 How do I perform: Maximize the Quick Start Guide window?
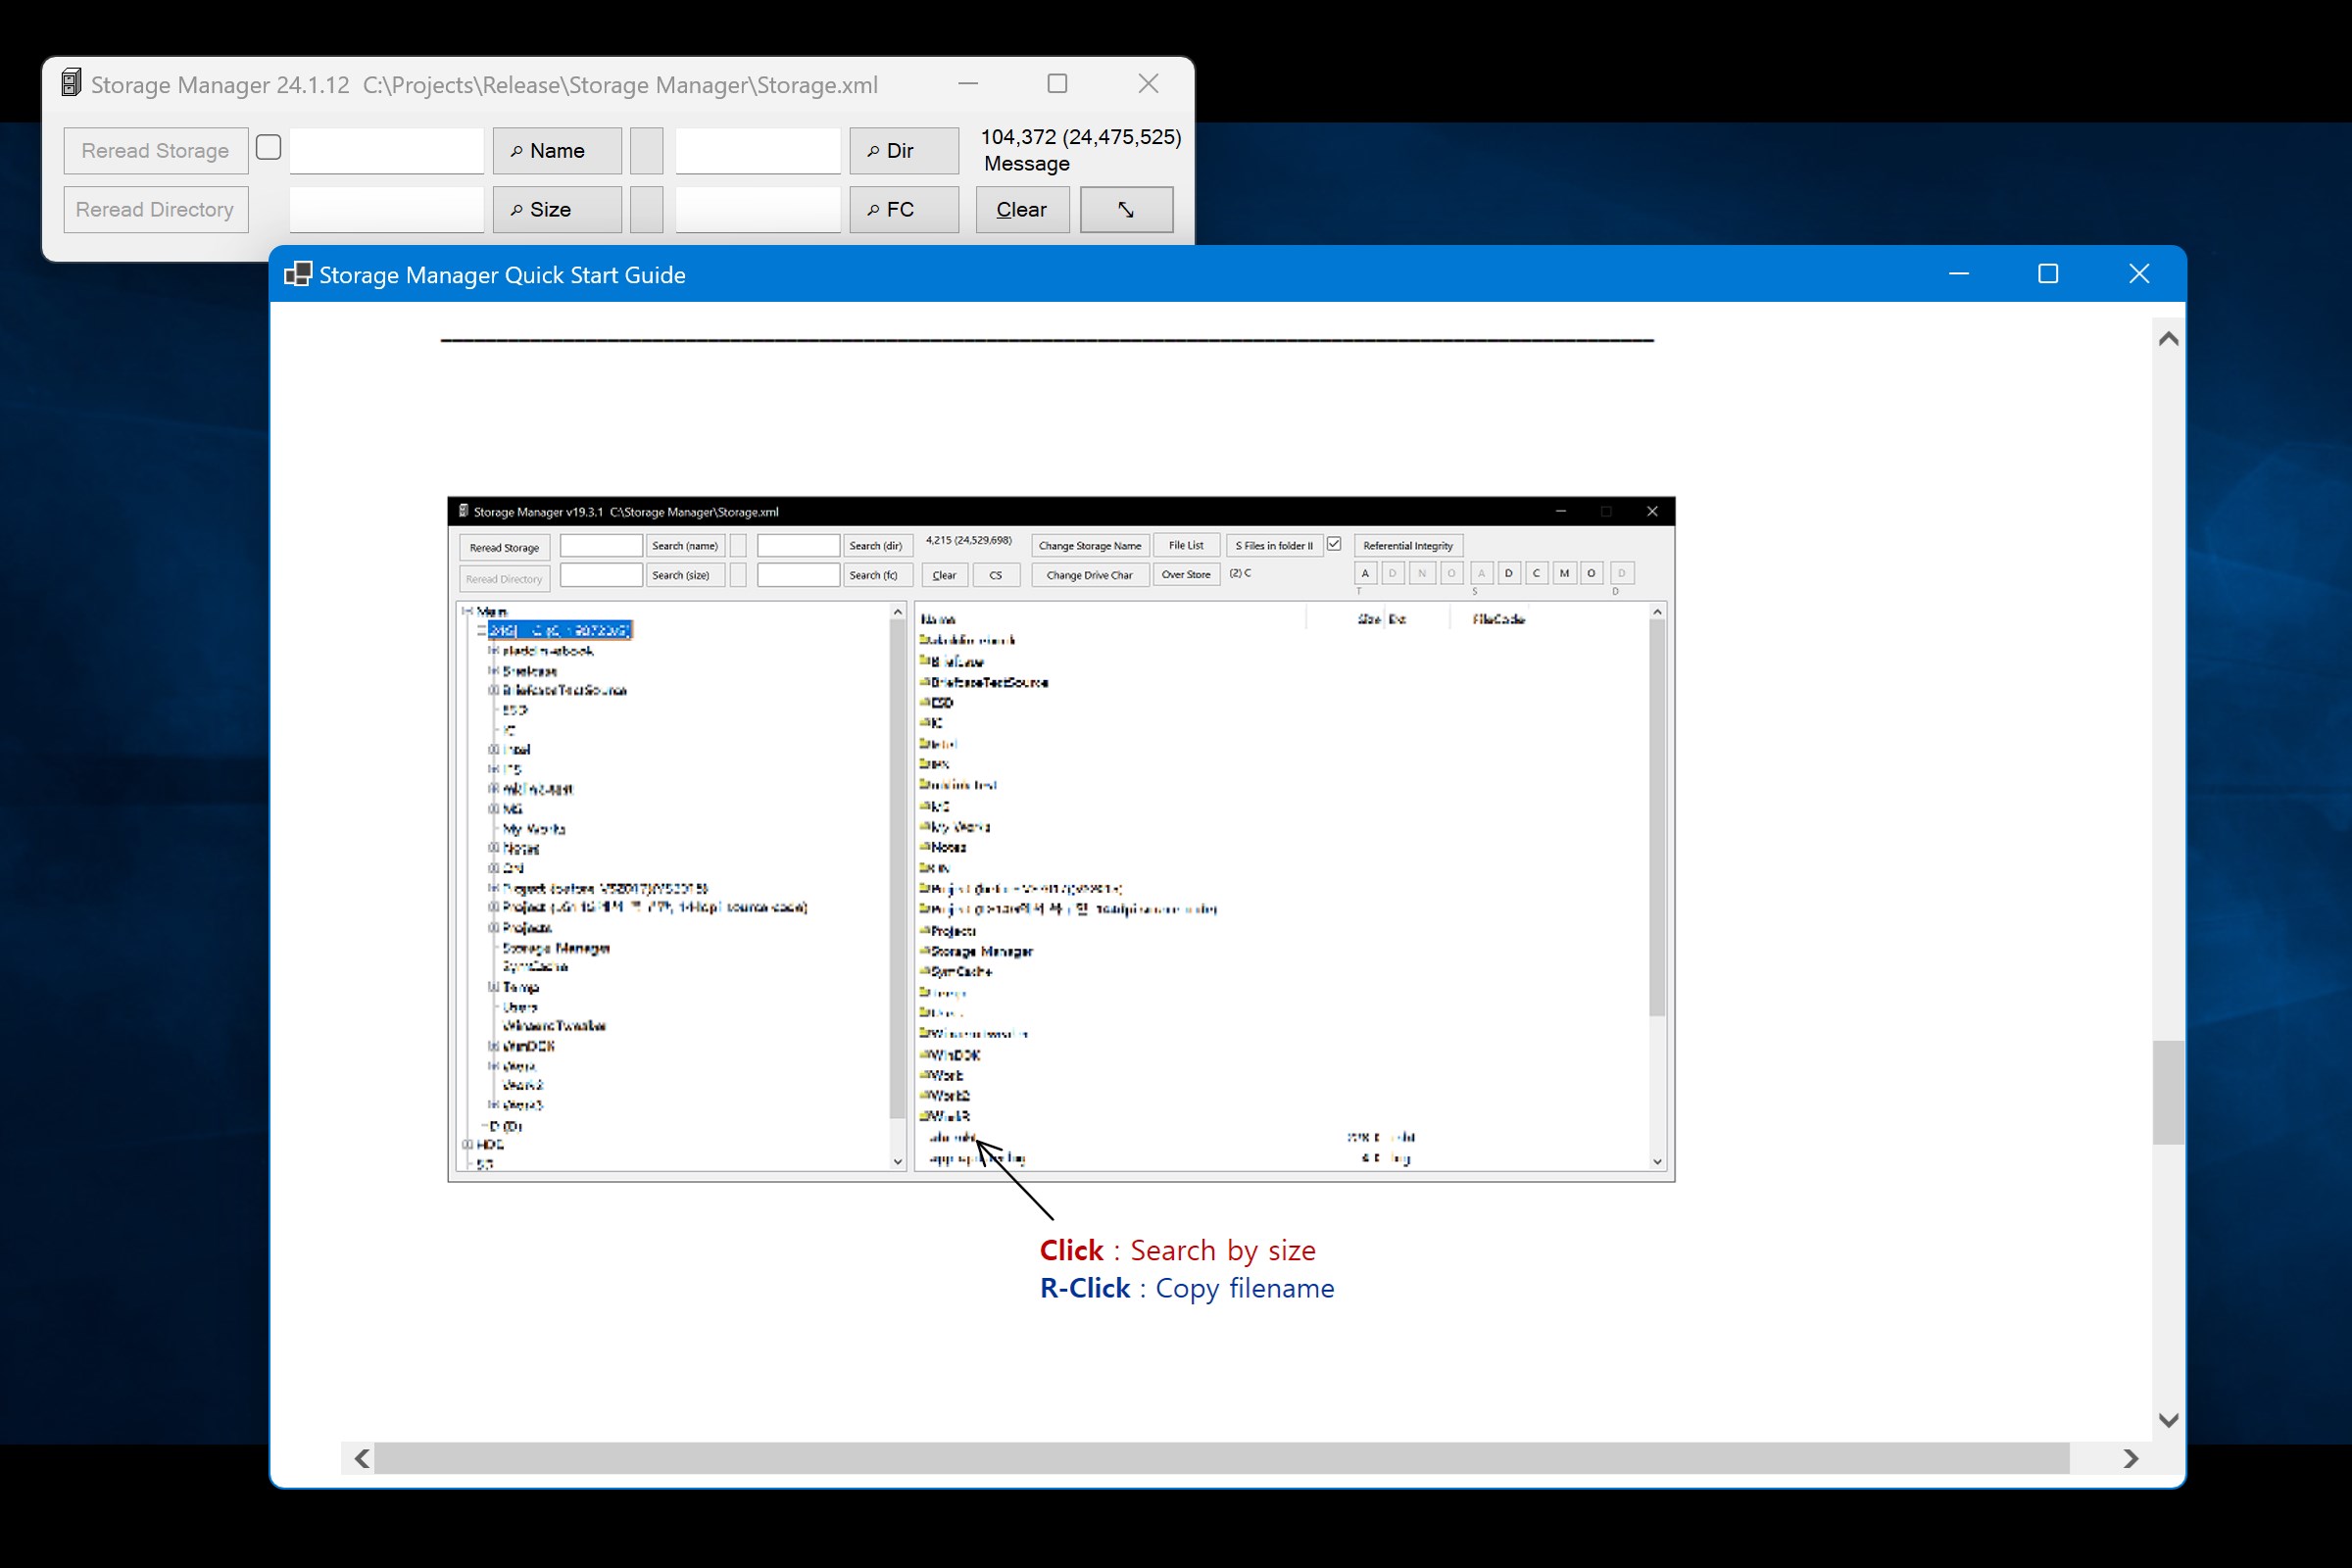point(2047,274)
